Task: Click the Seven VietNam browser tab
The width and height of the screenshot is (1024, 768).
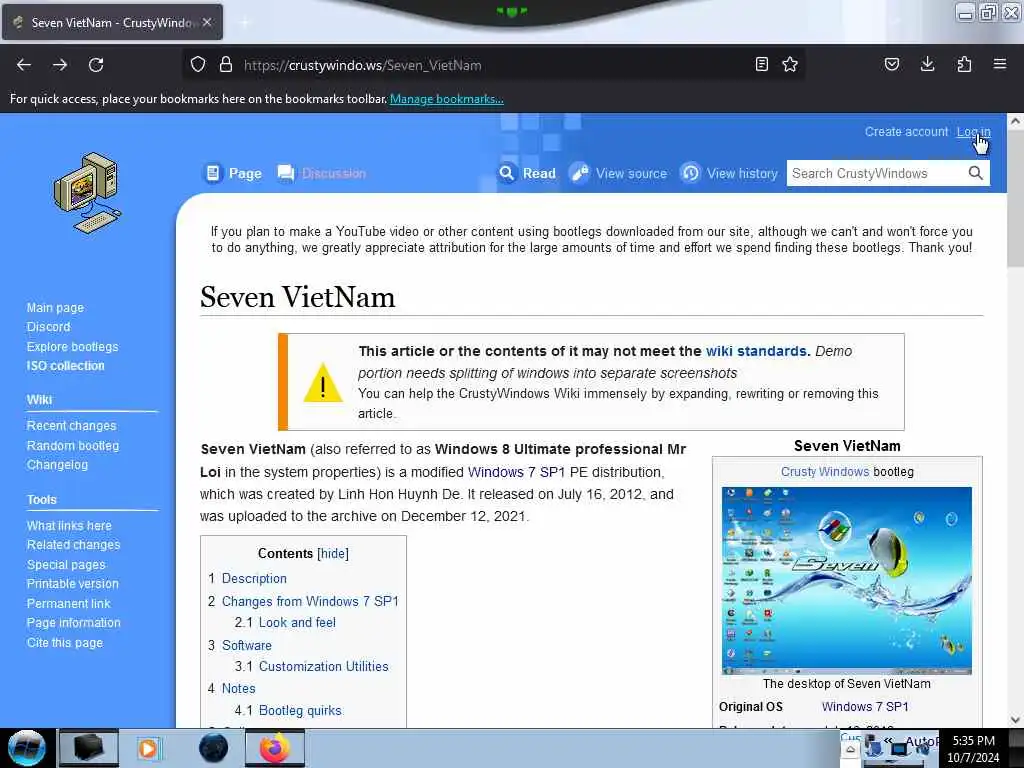Action: [112, 22]
